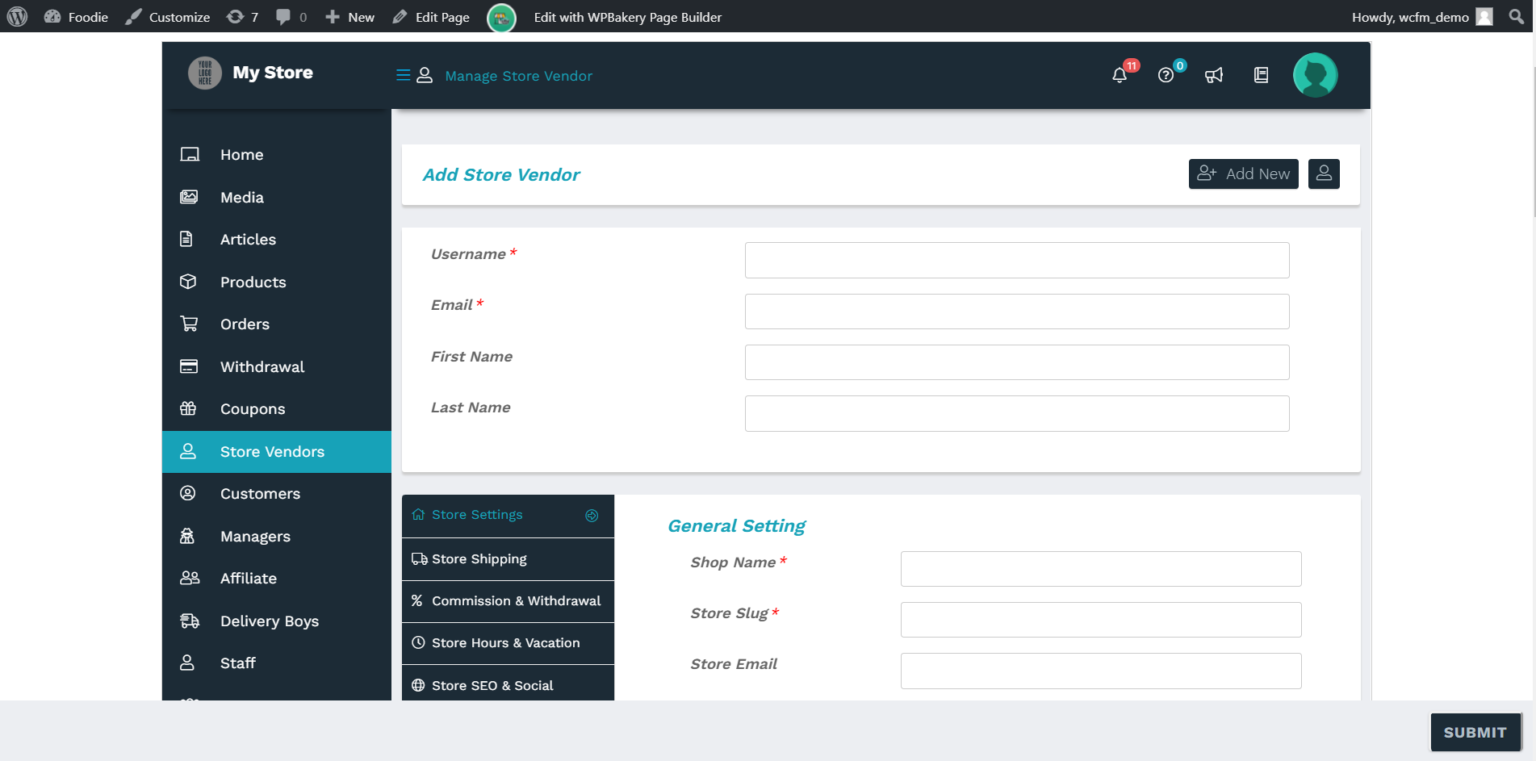This screenshot has width=1536, height=761.
Task: Go to Articles in the sidebar
Action: click(277, 240)
